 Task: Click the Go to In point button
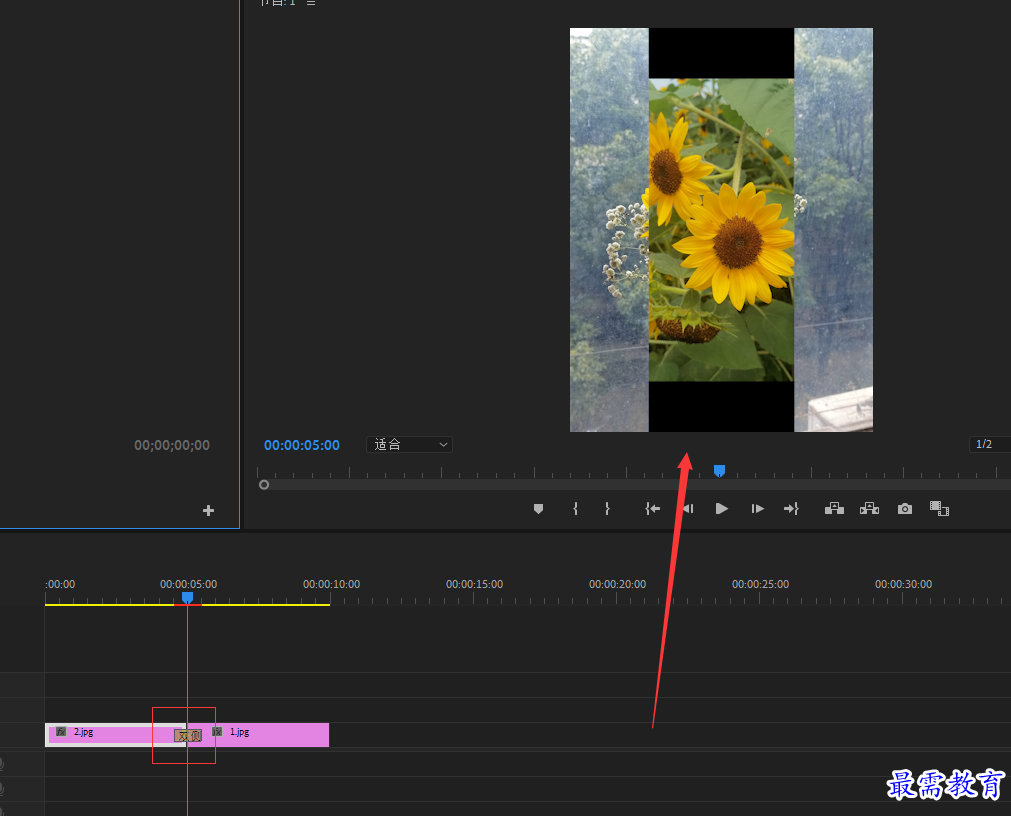point(653,509)
